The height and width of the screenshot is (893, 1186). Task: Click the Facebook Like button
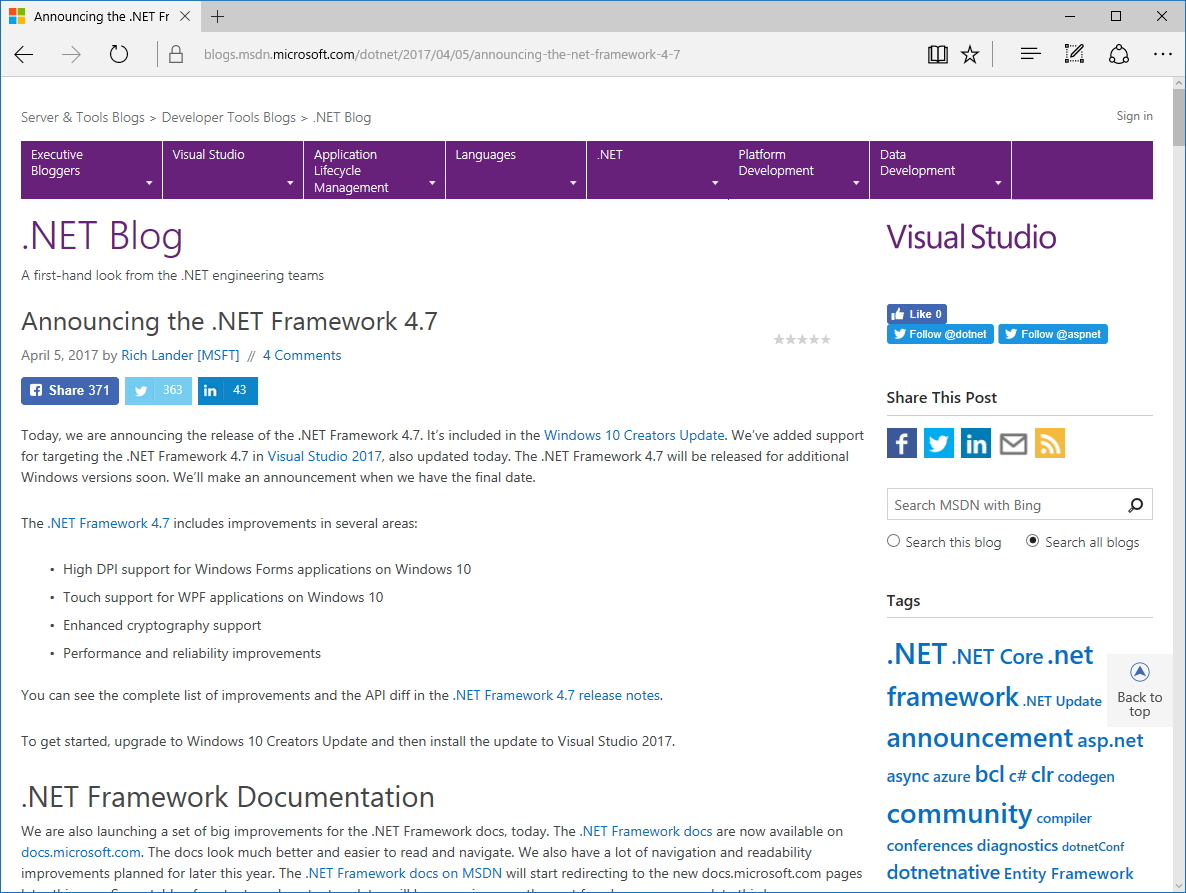tap(917, 314)
